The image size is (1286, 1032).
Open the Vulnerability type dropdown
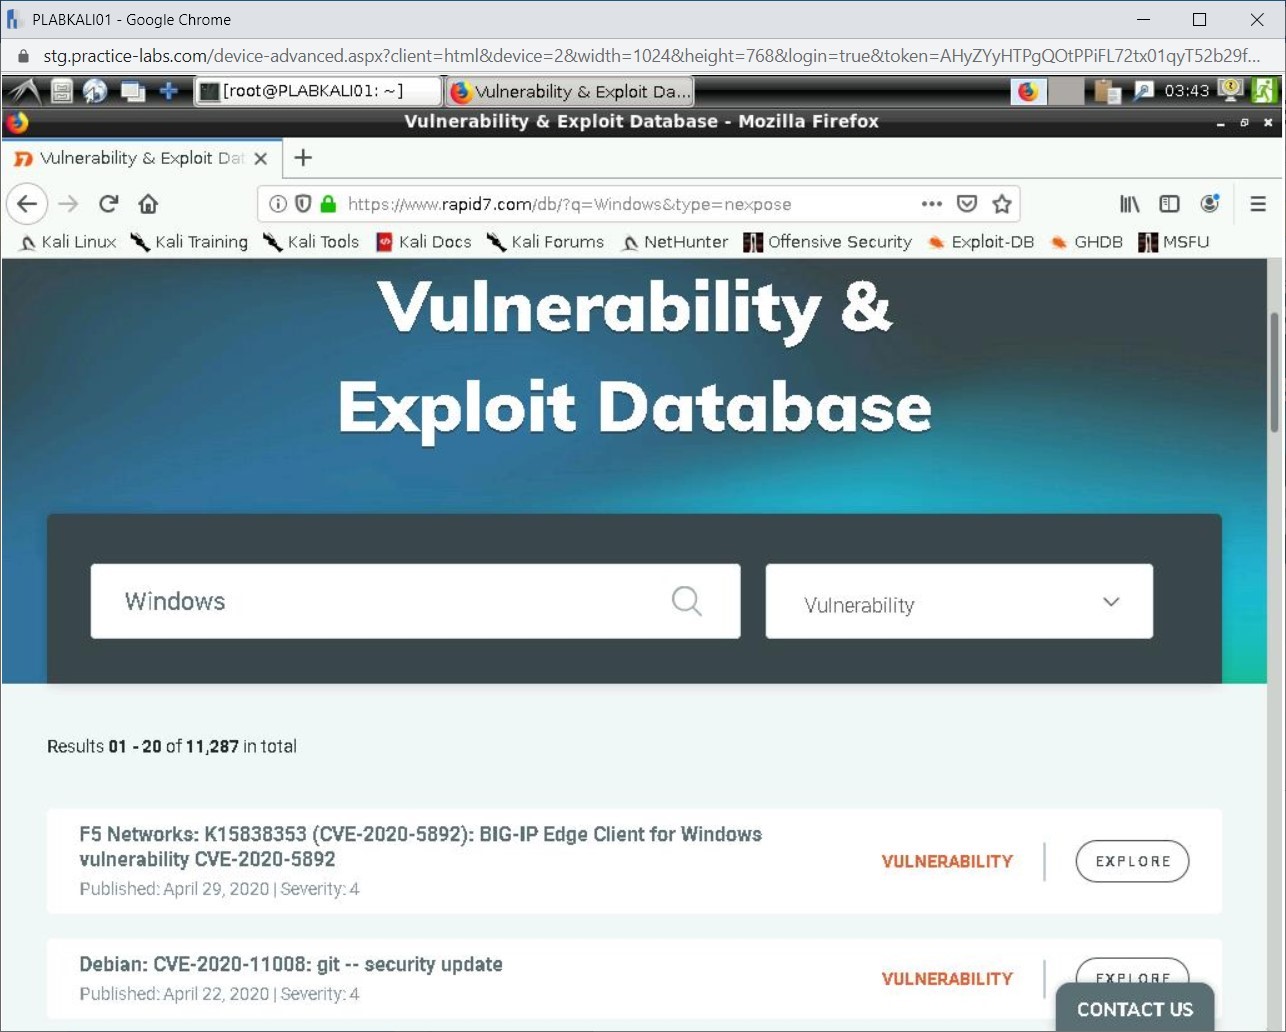coord(958,602)
